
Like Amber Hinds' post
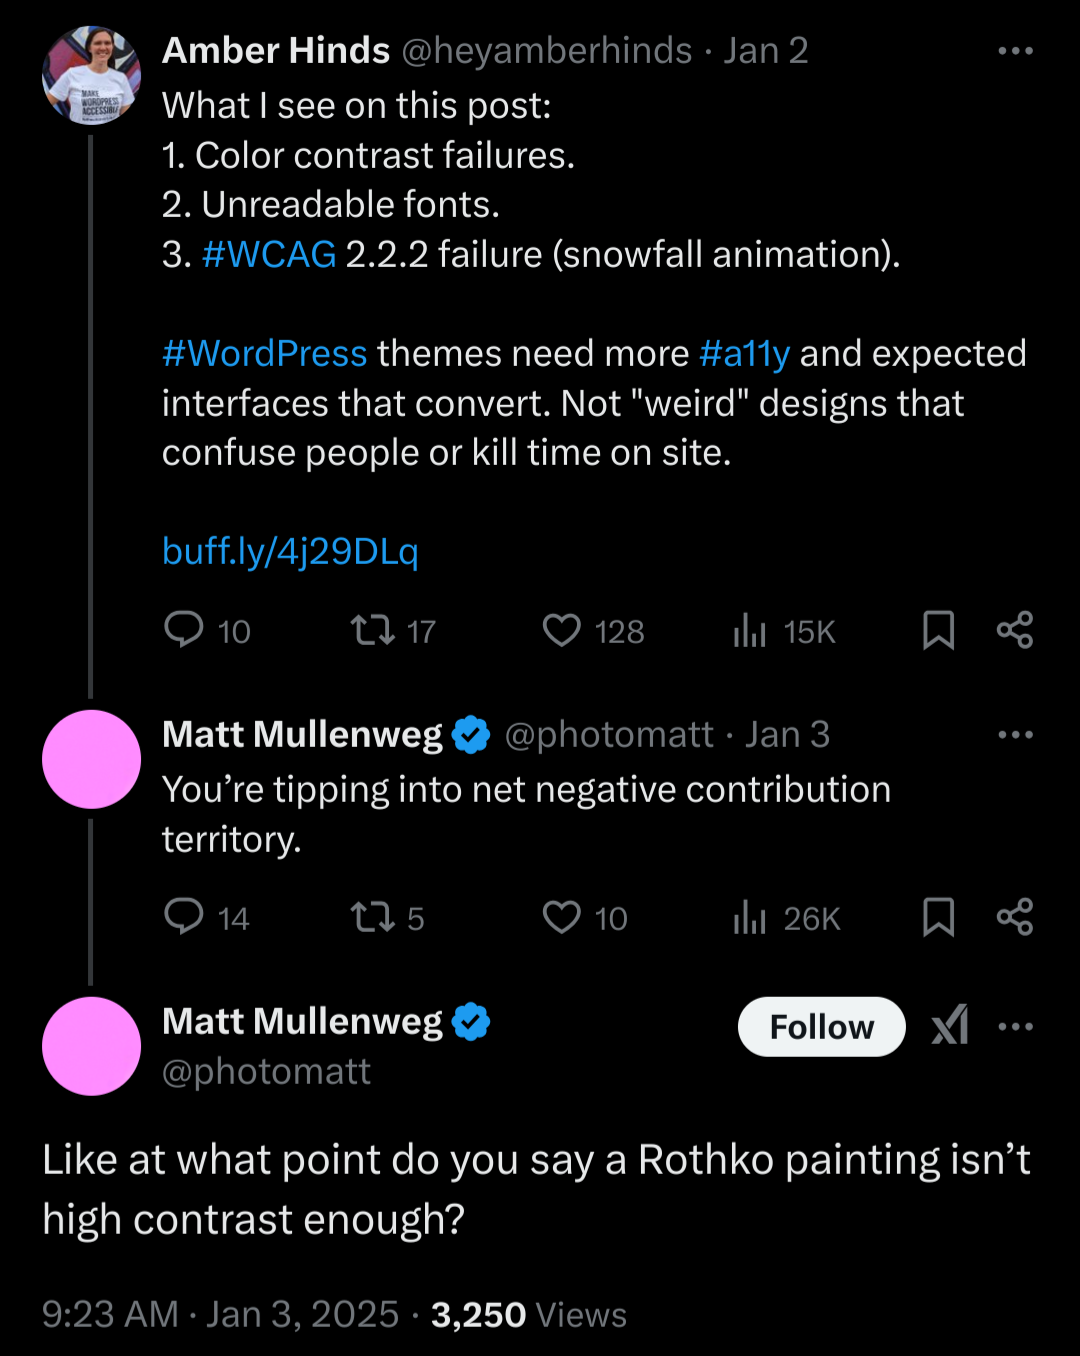(561, 630)
